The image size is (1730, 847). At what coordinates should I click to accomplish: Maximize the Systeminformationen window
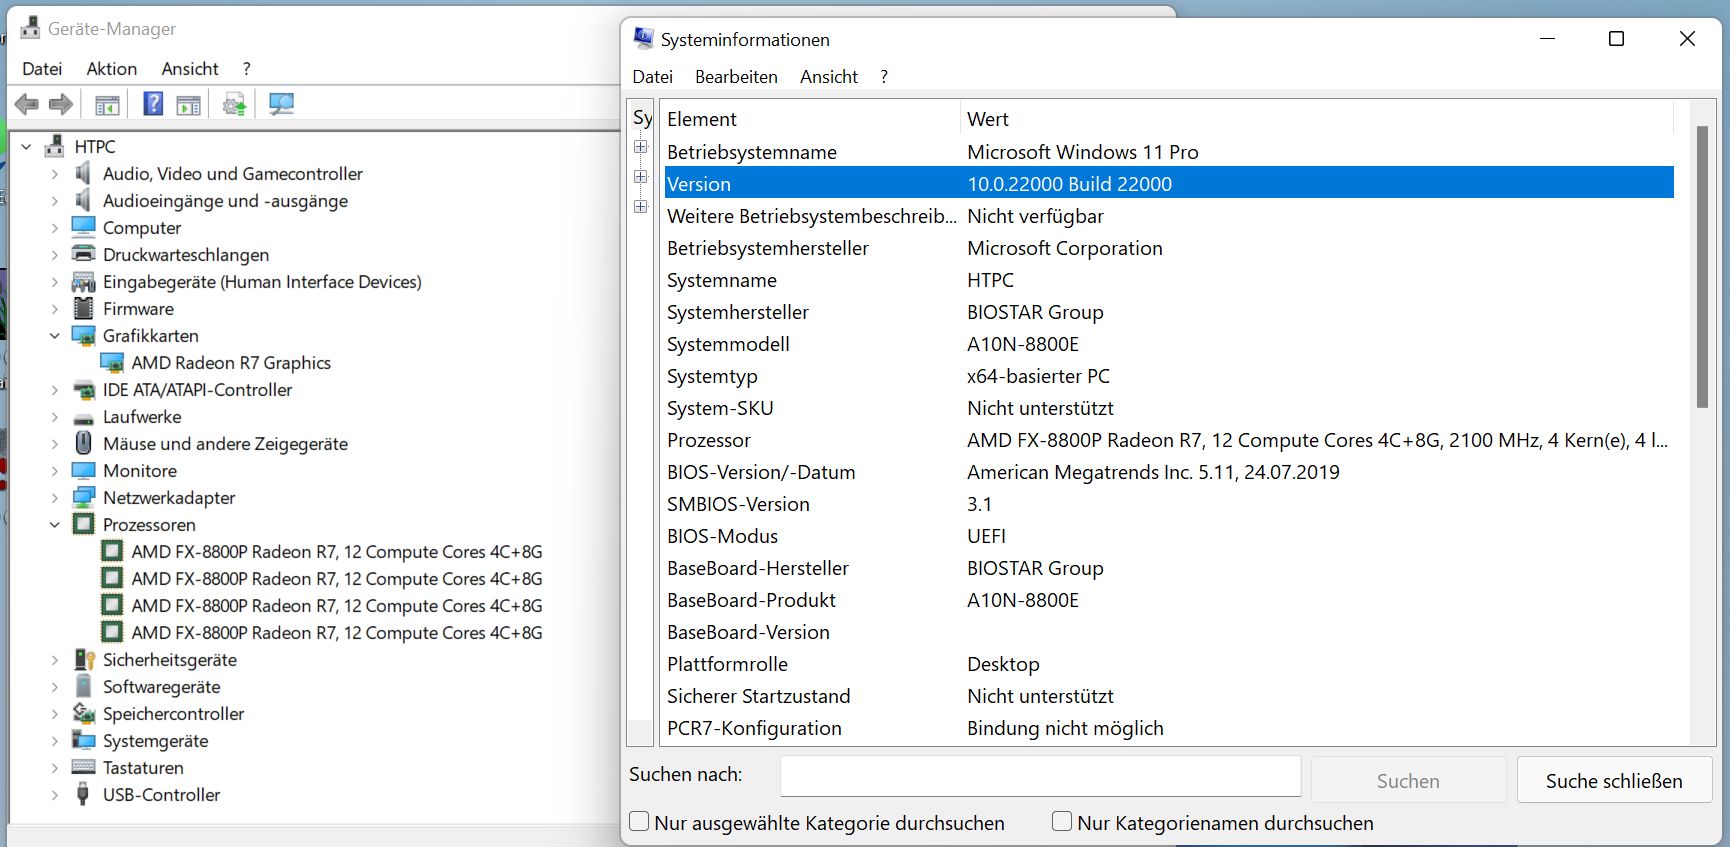pyautogui.click(x=1616, y=39)
